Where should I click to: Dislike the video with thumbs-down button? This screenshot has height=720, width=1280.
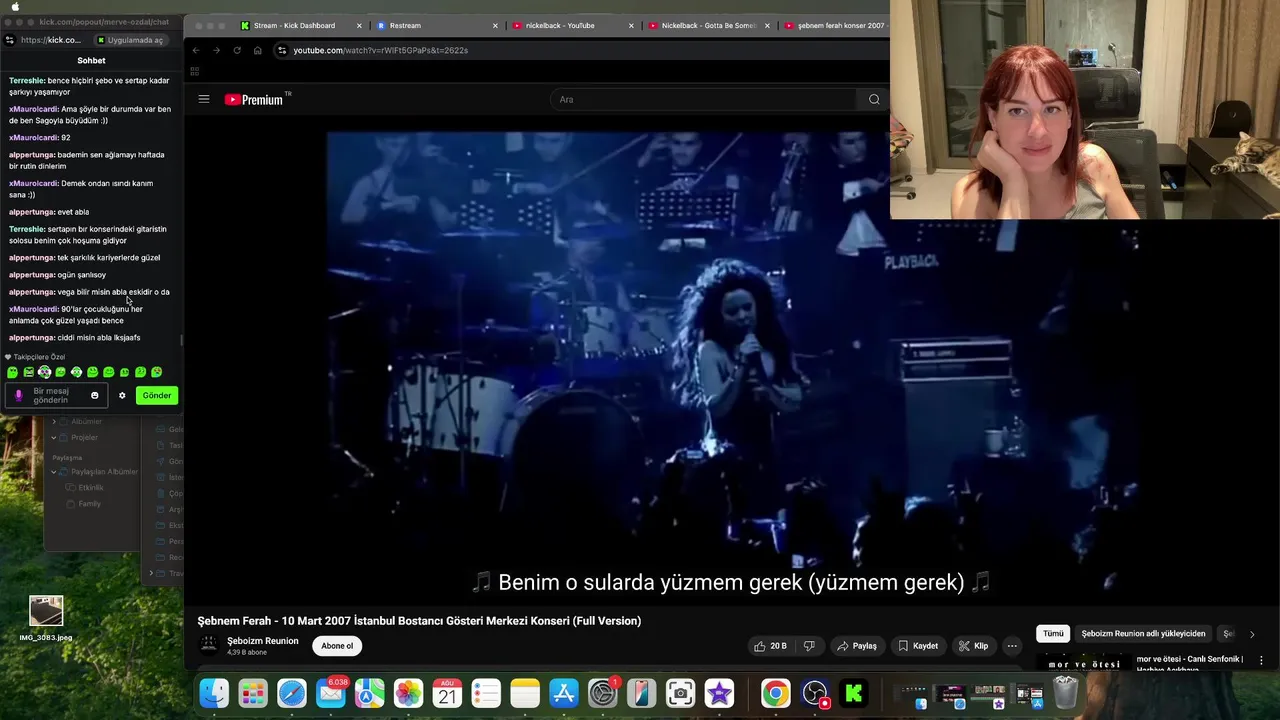point(809,646)
